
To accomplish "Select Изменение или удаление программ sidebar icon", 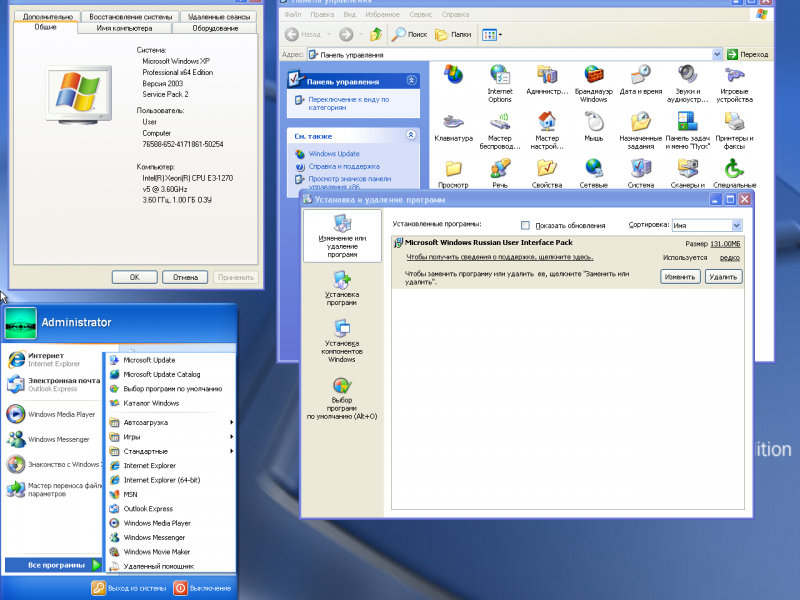I will pyautogui.click(x=342, y=236).
